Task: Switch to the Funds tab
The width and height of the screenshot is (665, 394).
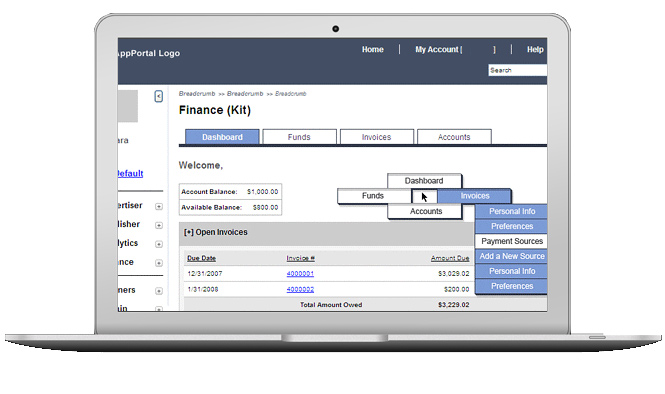Action: pyautogui.click(x=299, y=137)
